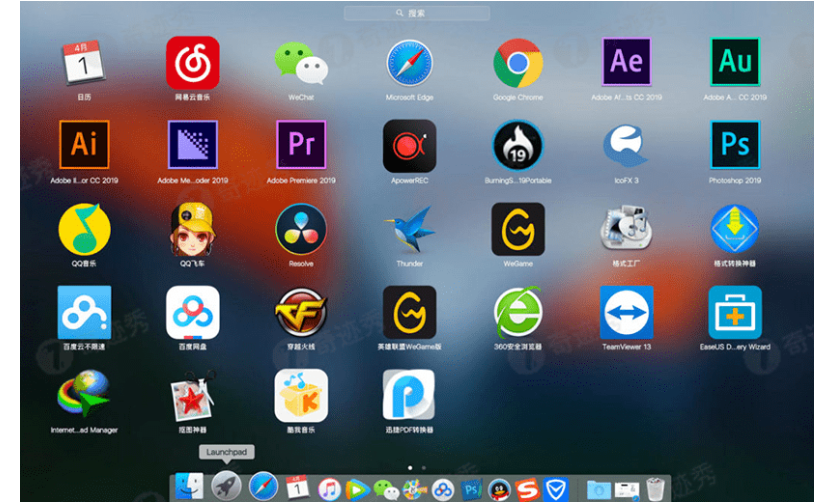Screen dimensions: 822x504
Task: Open the blue shield security app in Dock
Action: pos(556,490)
